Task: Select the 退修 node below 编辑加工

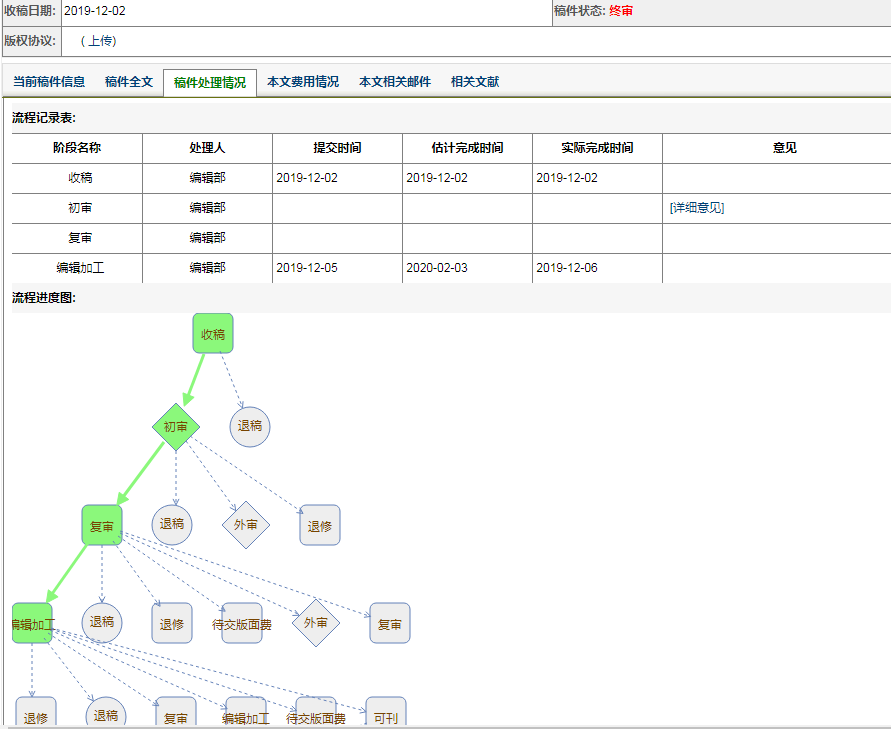Action: [36, 716]
